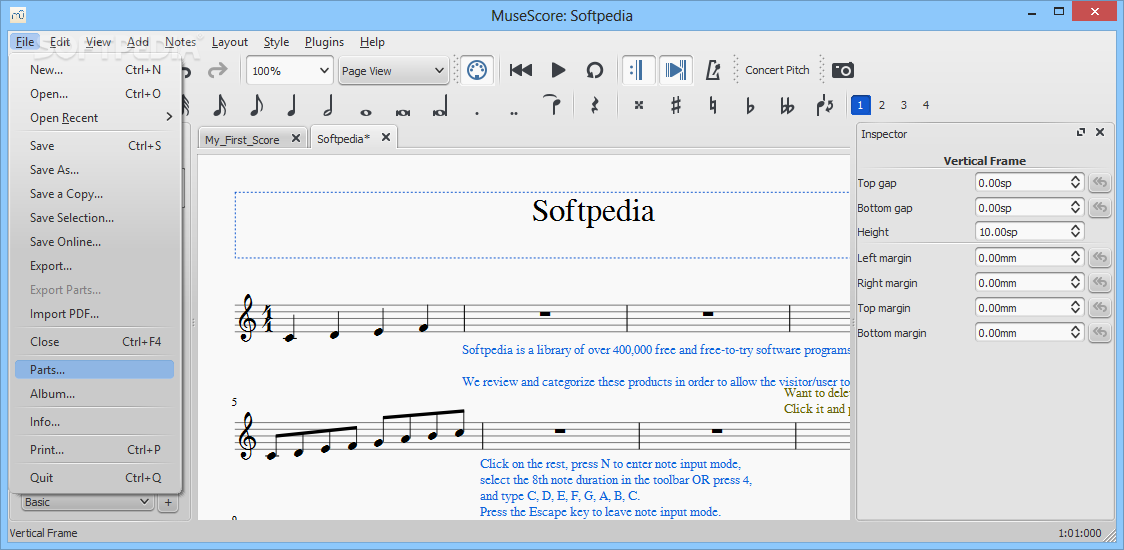Select the whole note duration
Image resolution: width=1124 pixels, height=550 pixels.
click(x=366, y=111)
